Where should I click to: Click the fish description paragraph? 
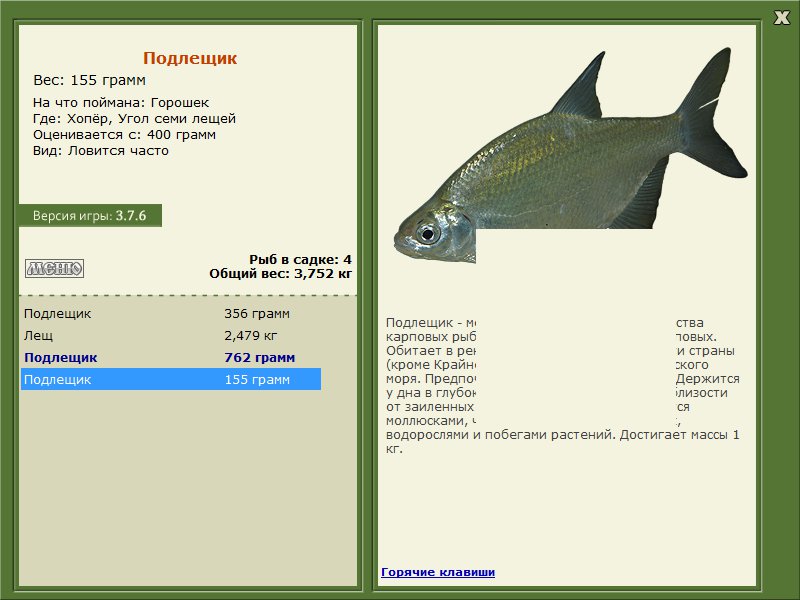[563, 386]
